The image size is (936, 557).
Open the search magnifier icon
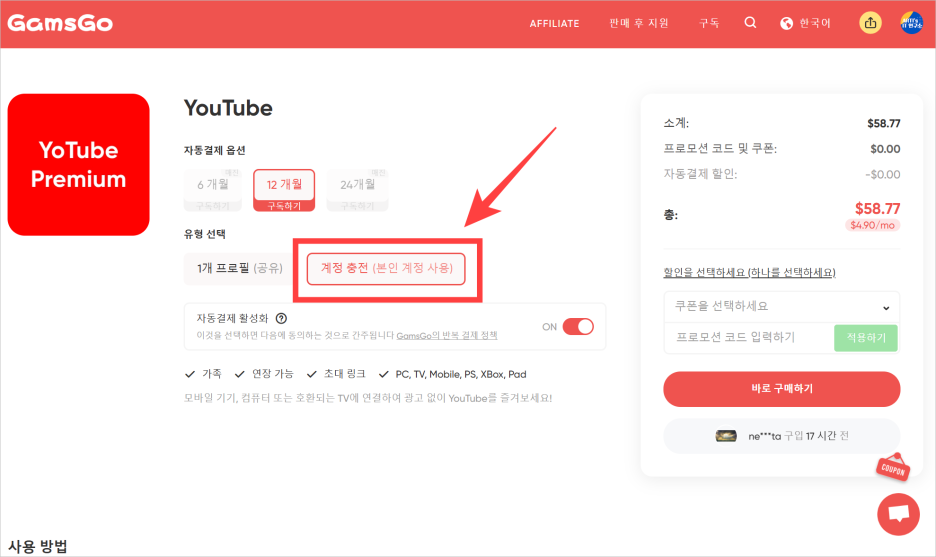point(750,23)
